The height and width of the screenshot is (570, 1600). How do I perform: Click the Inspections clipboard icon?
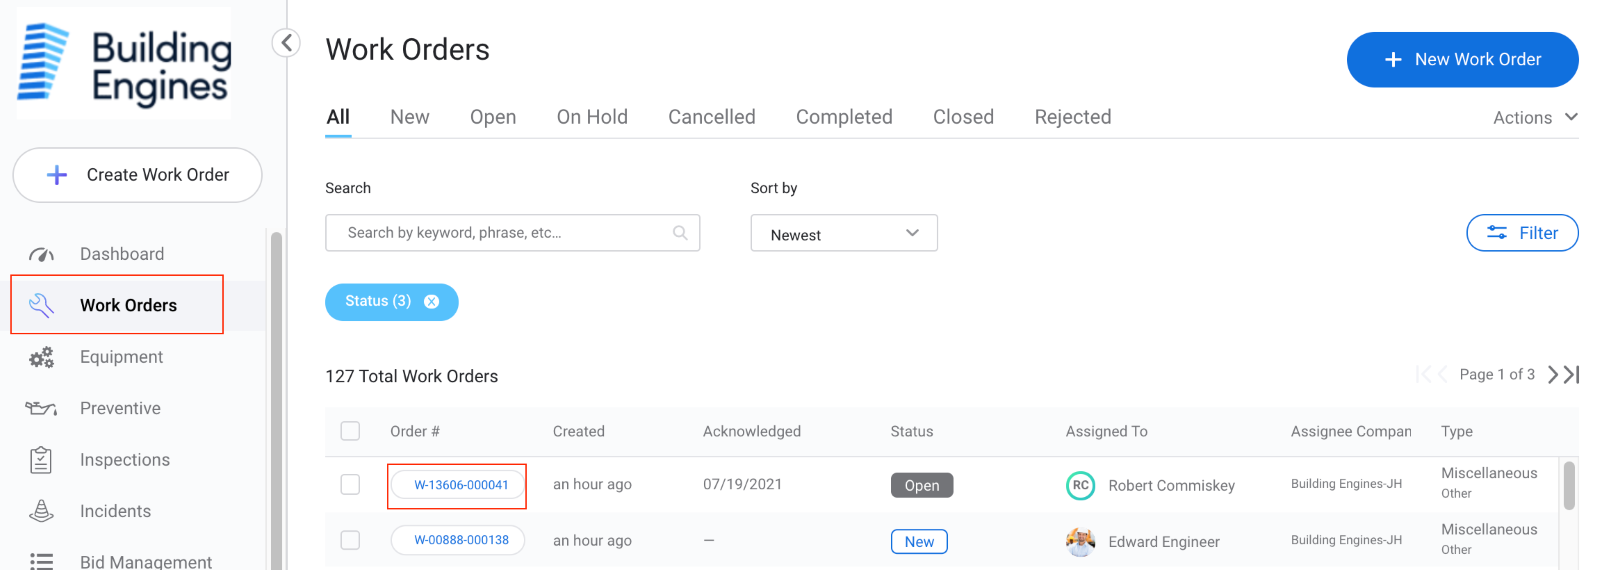(x=41, y=460)
